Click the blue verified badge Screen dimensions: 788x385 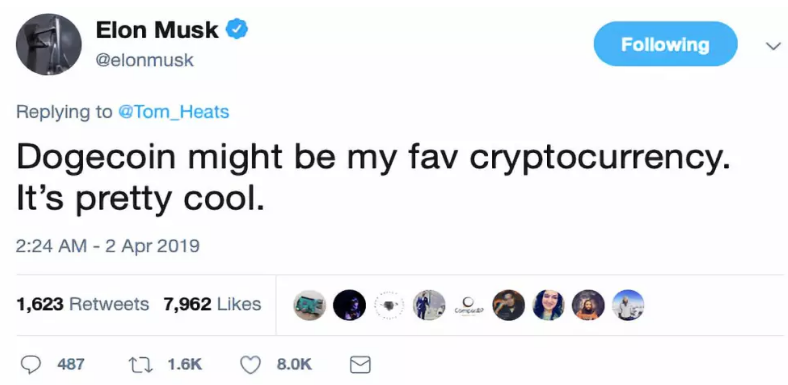236,30
